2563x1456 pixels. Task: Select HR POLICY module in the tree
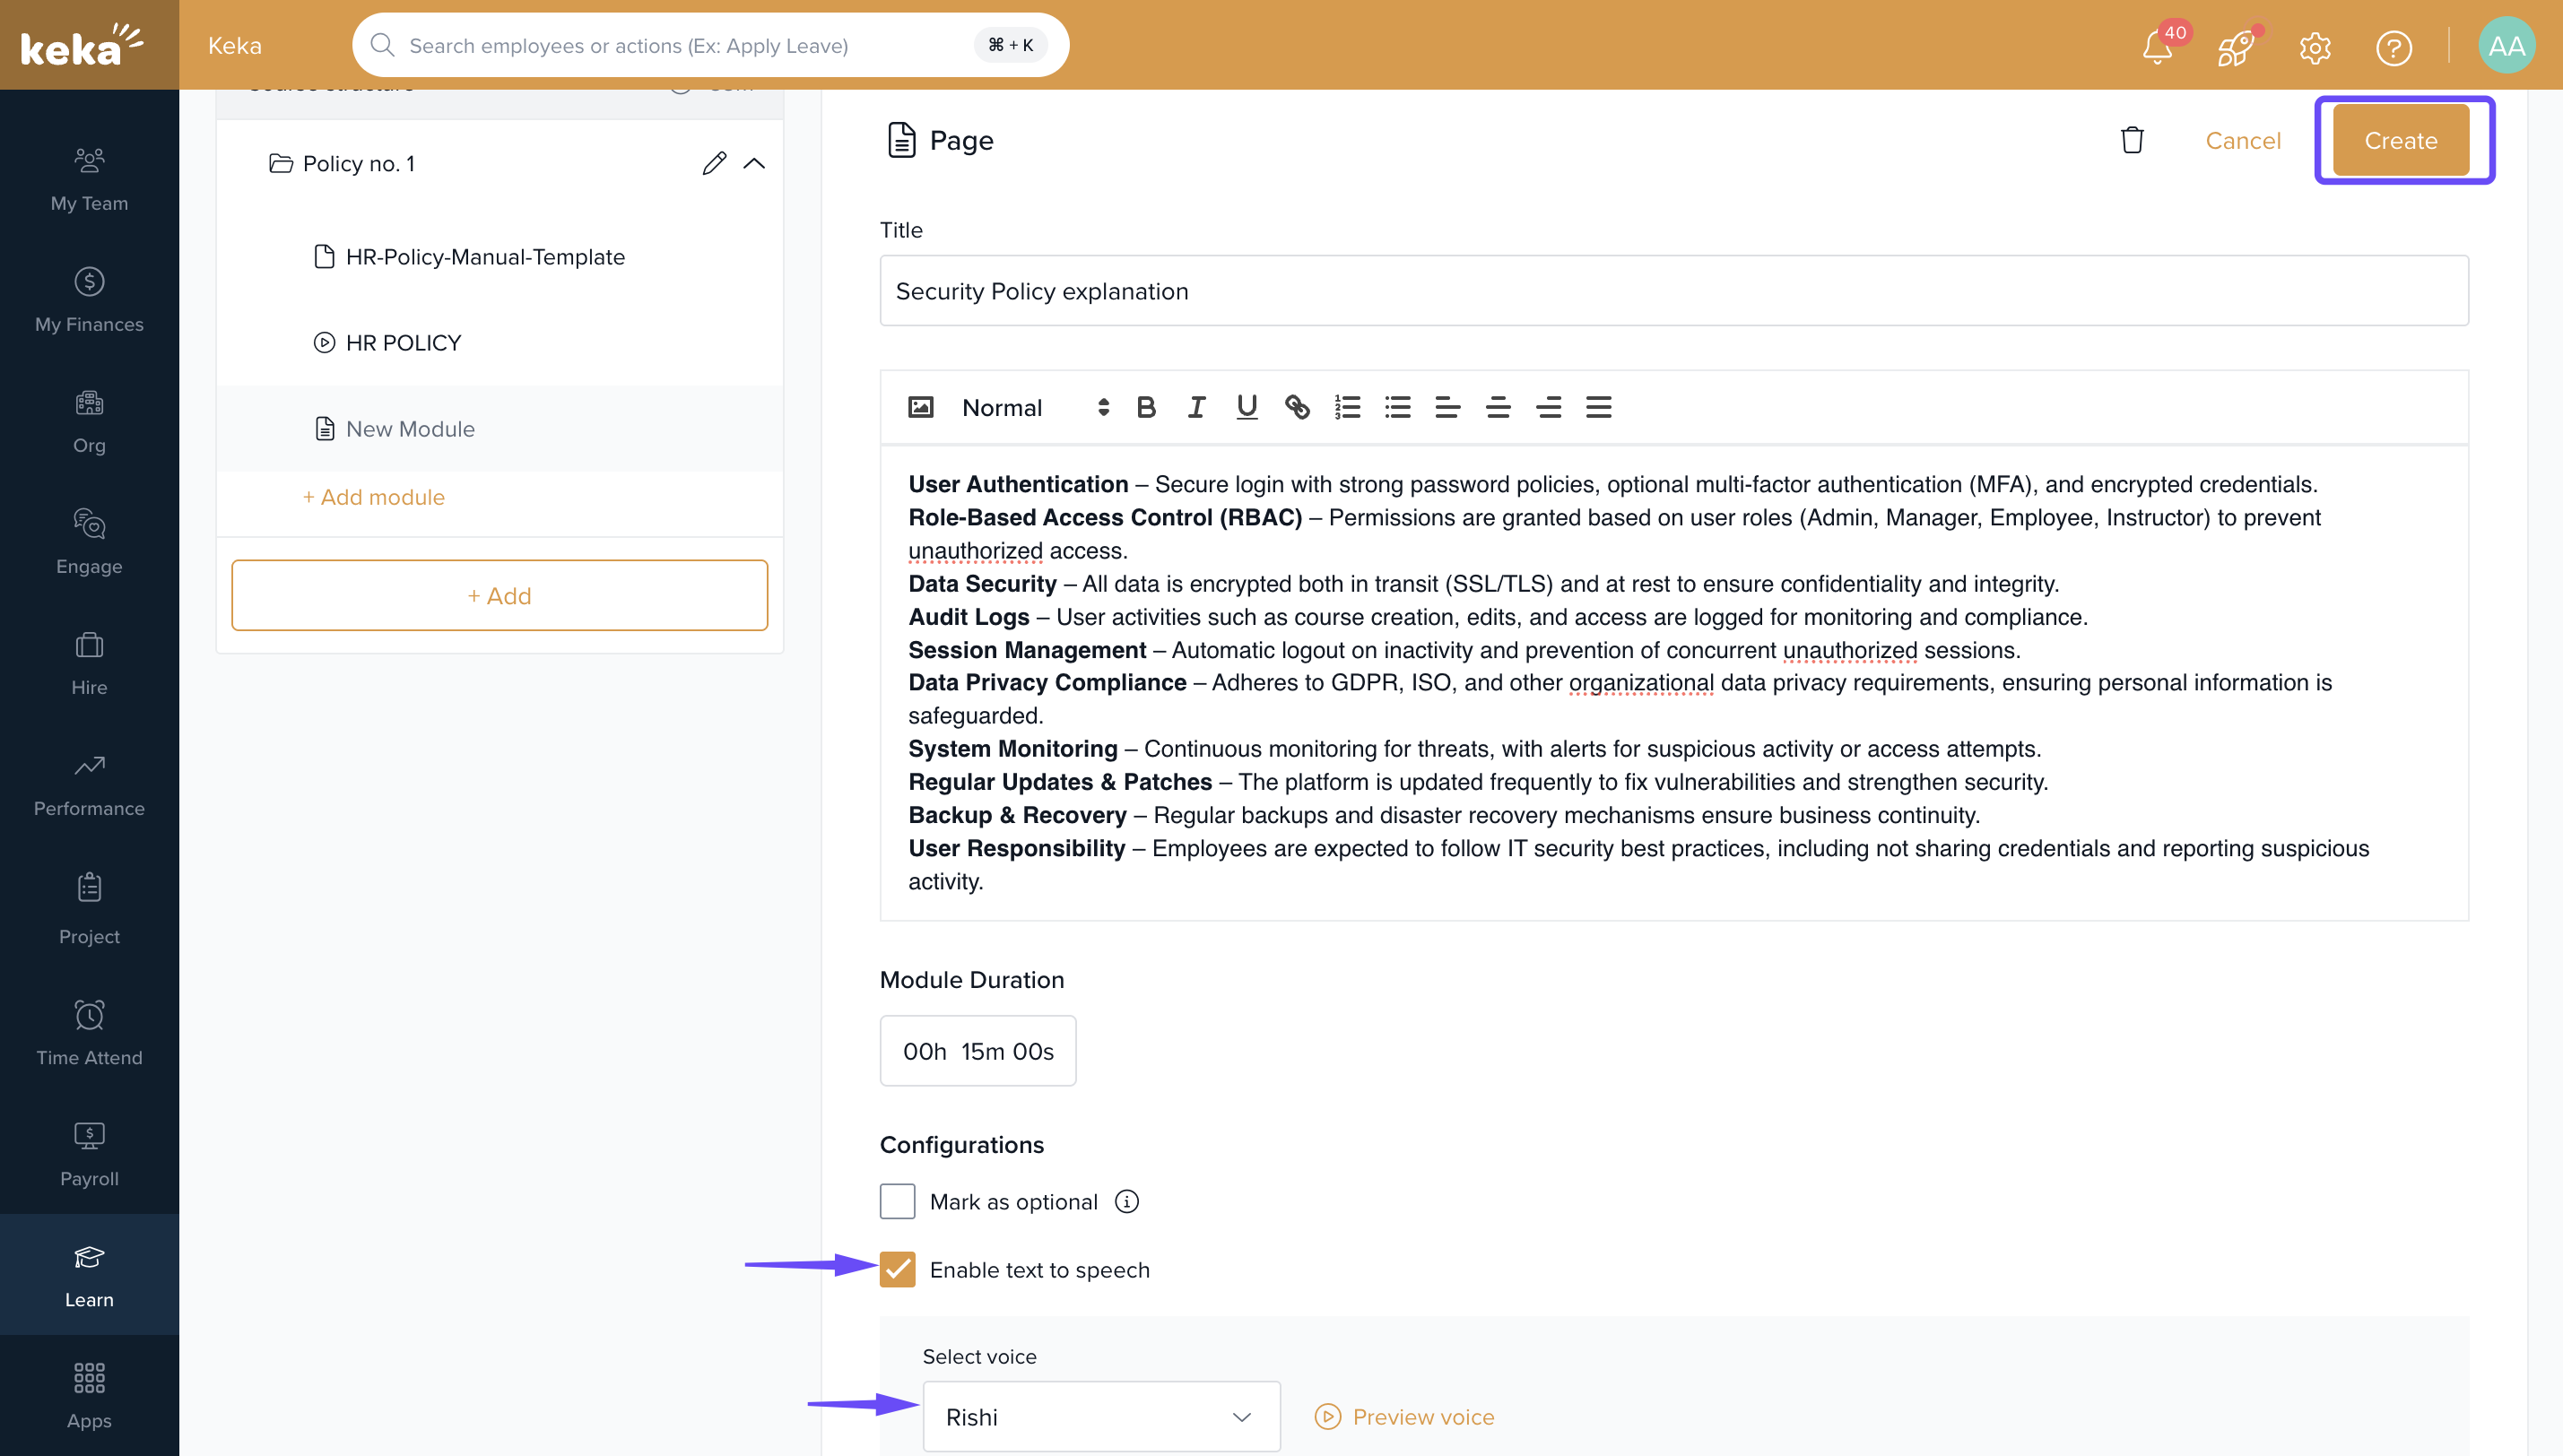403,343
